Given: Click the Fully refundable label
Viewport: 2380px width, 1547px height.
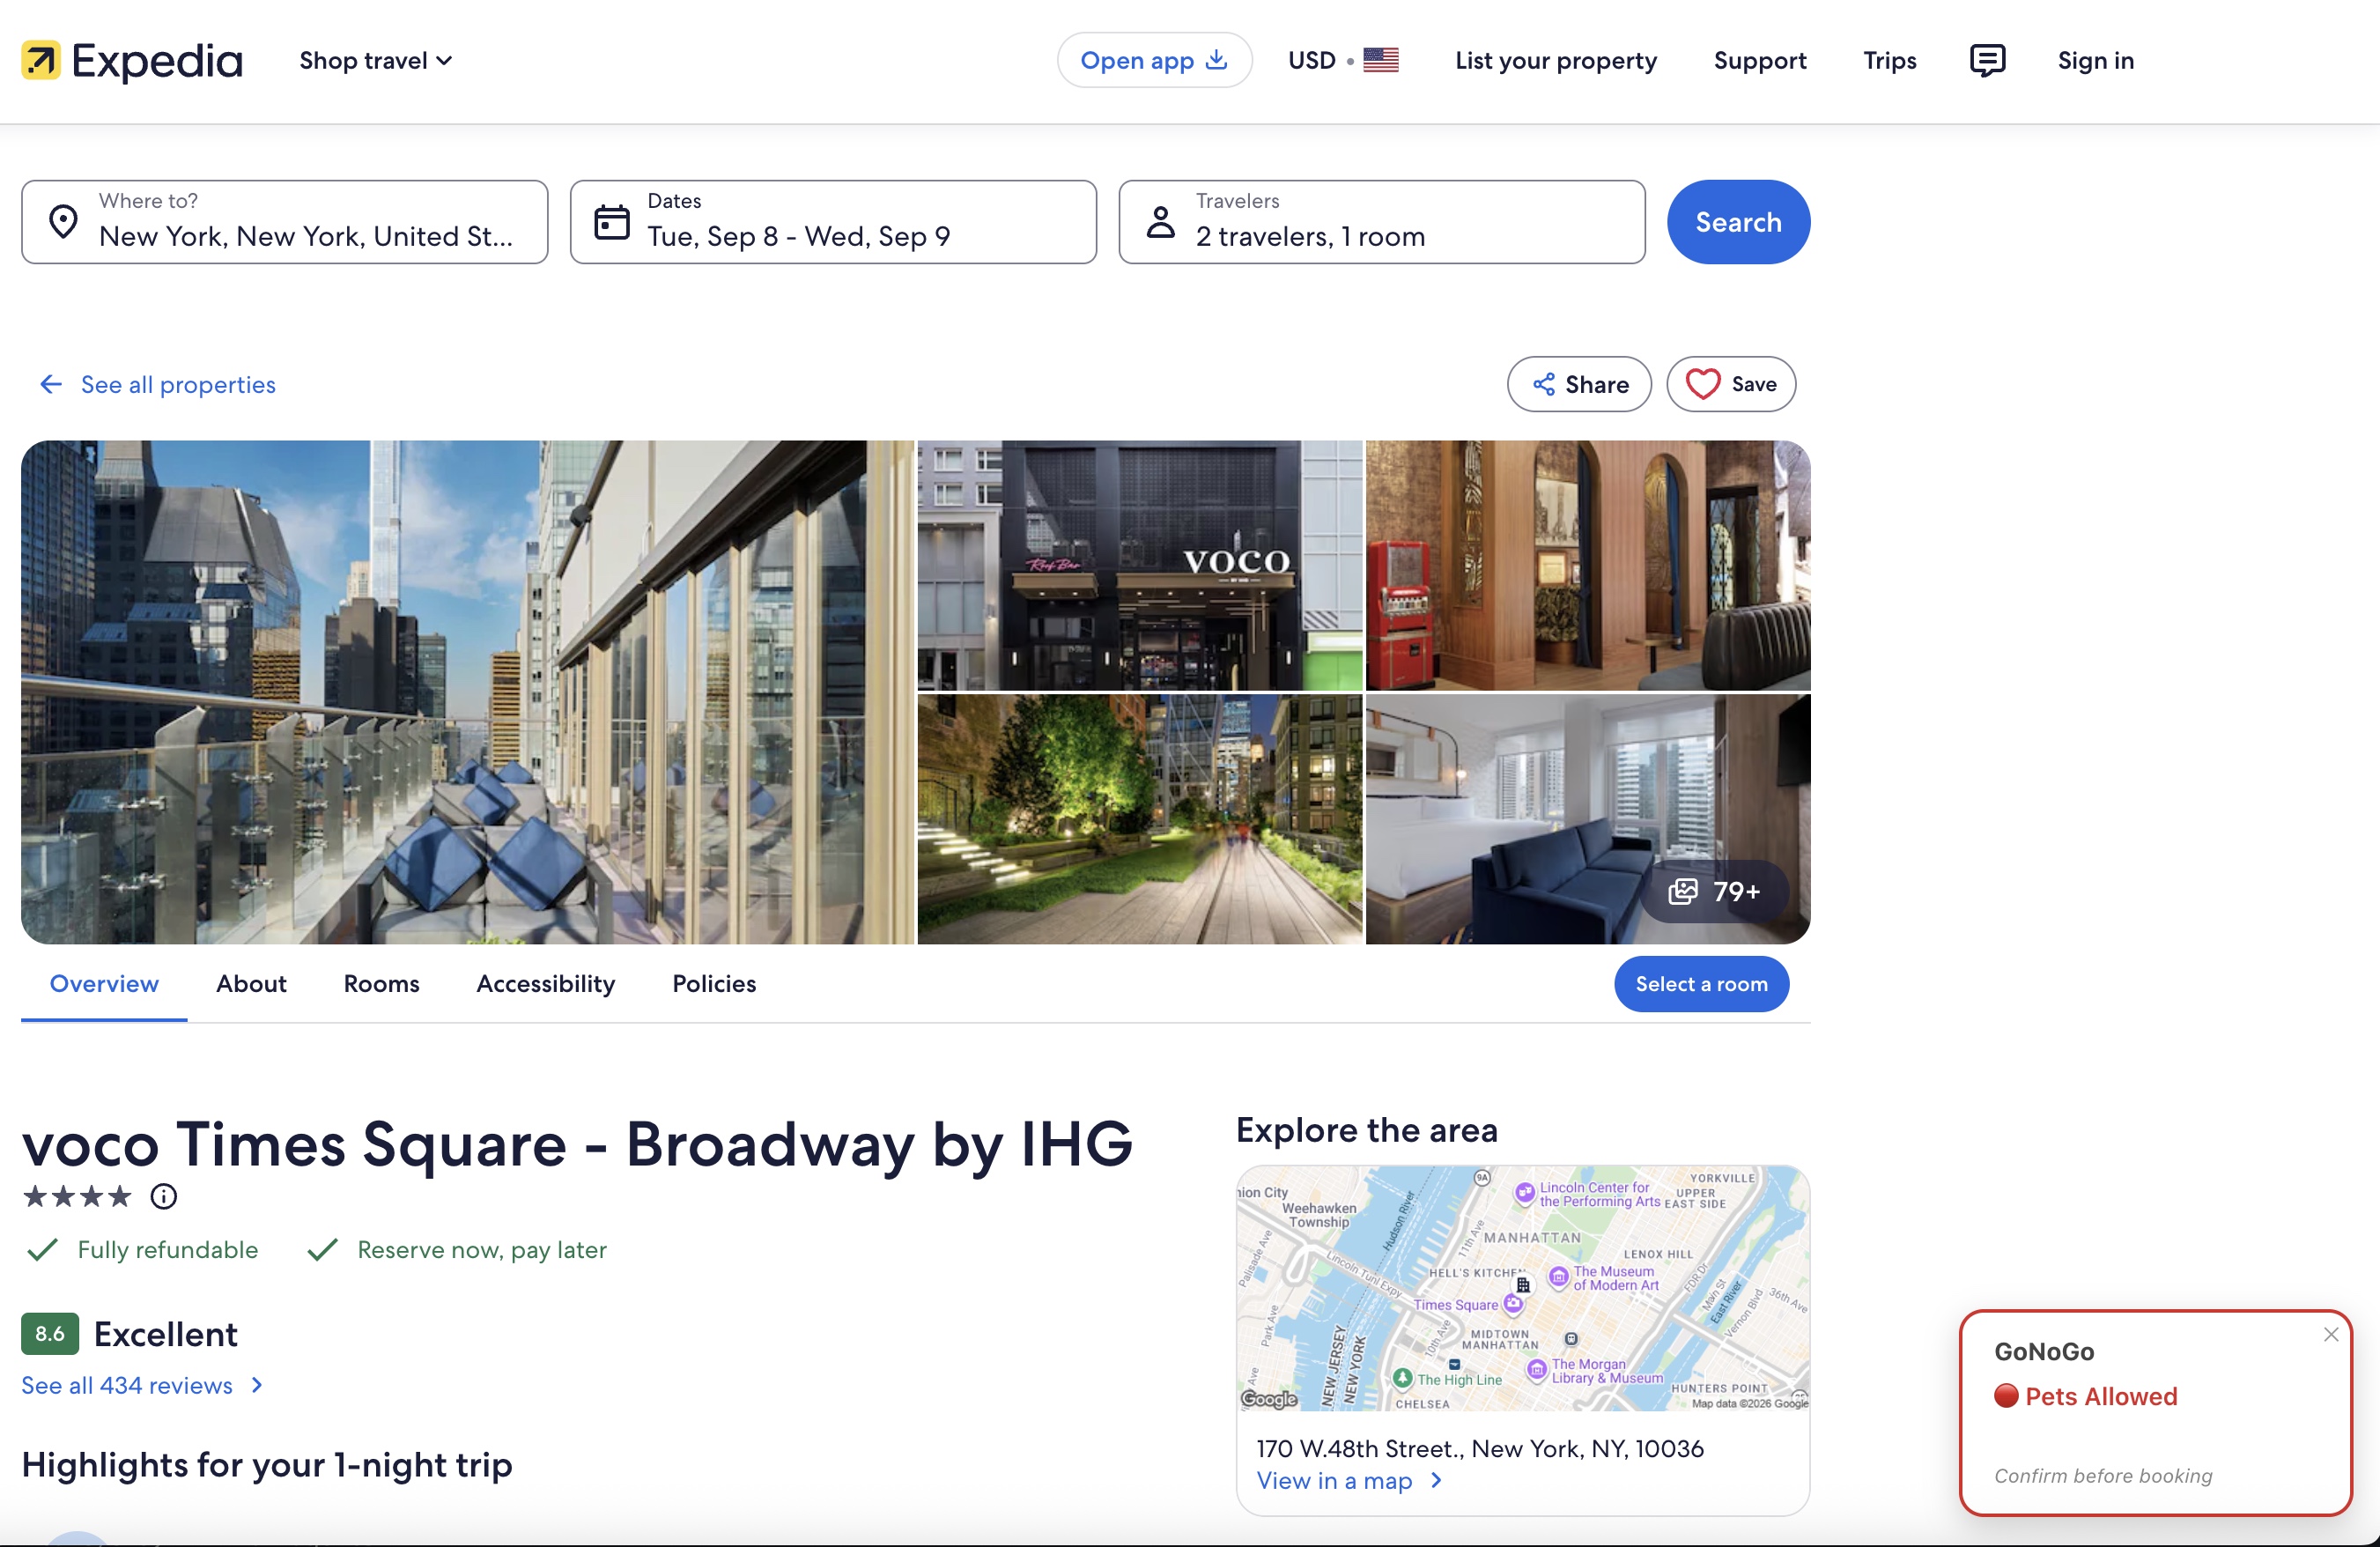Looking at the screenshot, I should pos(167,1250).
